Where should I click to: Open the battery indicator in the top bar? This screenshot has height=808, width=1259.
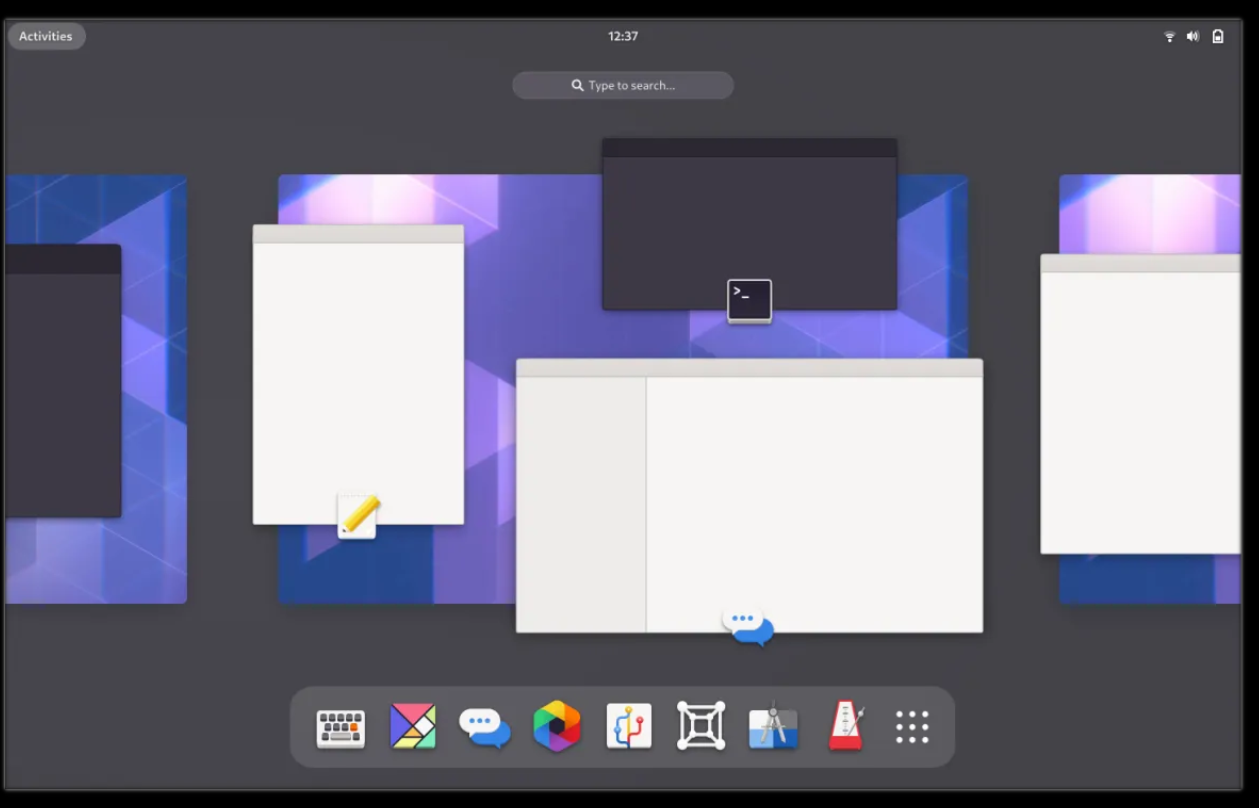(1217, 36)
